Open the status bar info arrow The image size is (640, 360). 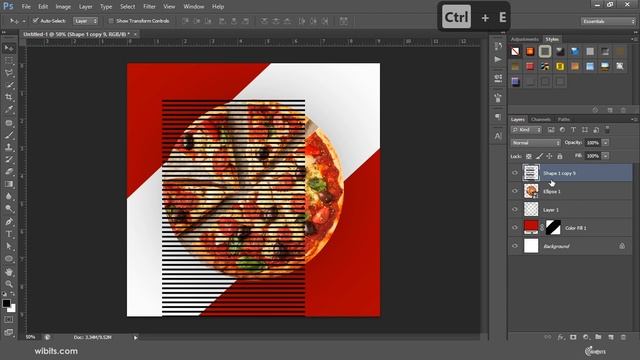pyautogui.click(x=136, y=338)
